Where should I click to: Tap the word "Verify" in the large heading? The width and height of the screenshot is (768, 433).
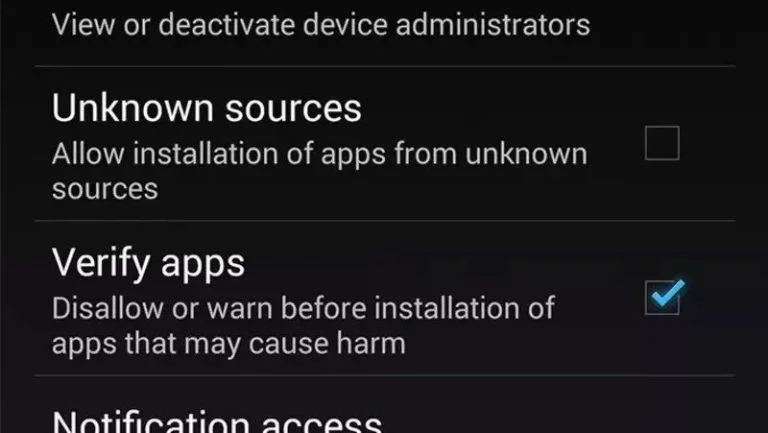click(x=100, y=265)
